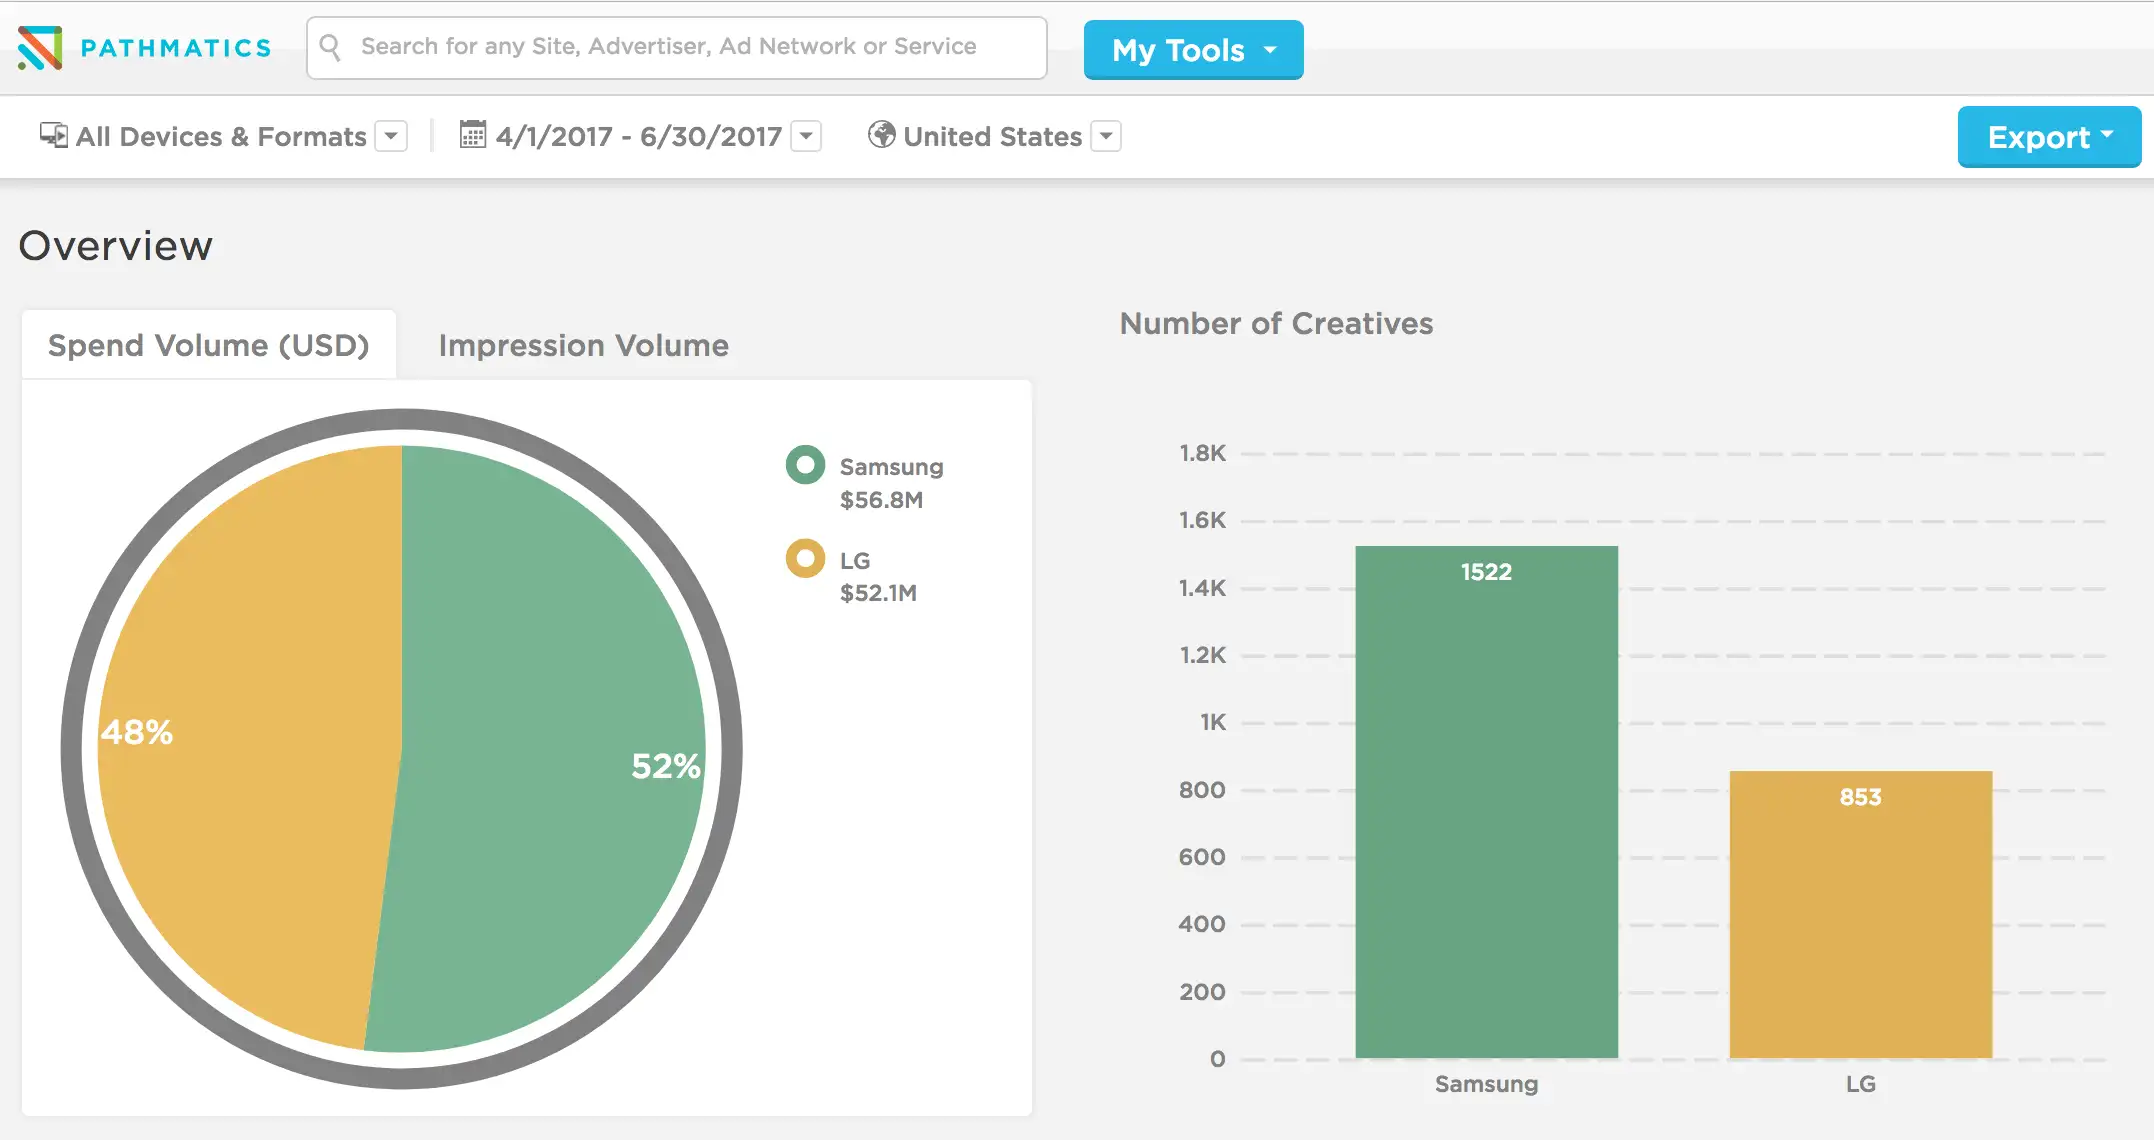Click the 1.8K y-axis label

1202,453
